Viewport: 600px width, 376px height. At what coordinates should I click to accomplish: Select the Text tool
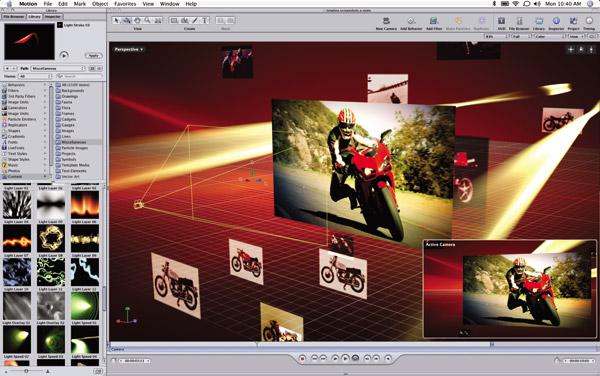click(x=205, y=20)
